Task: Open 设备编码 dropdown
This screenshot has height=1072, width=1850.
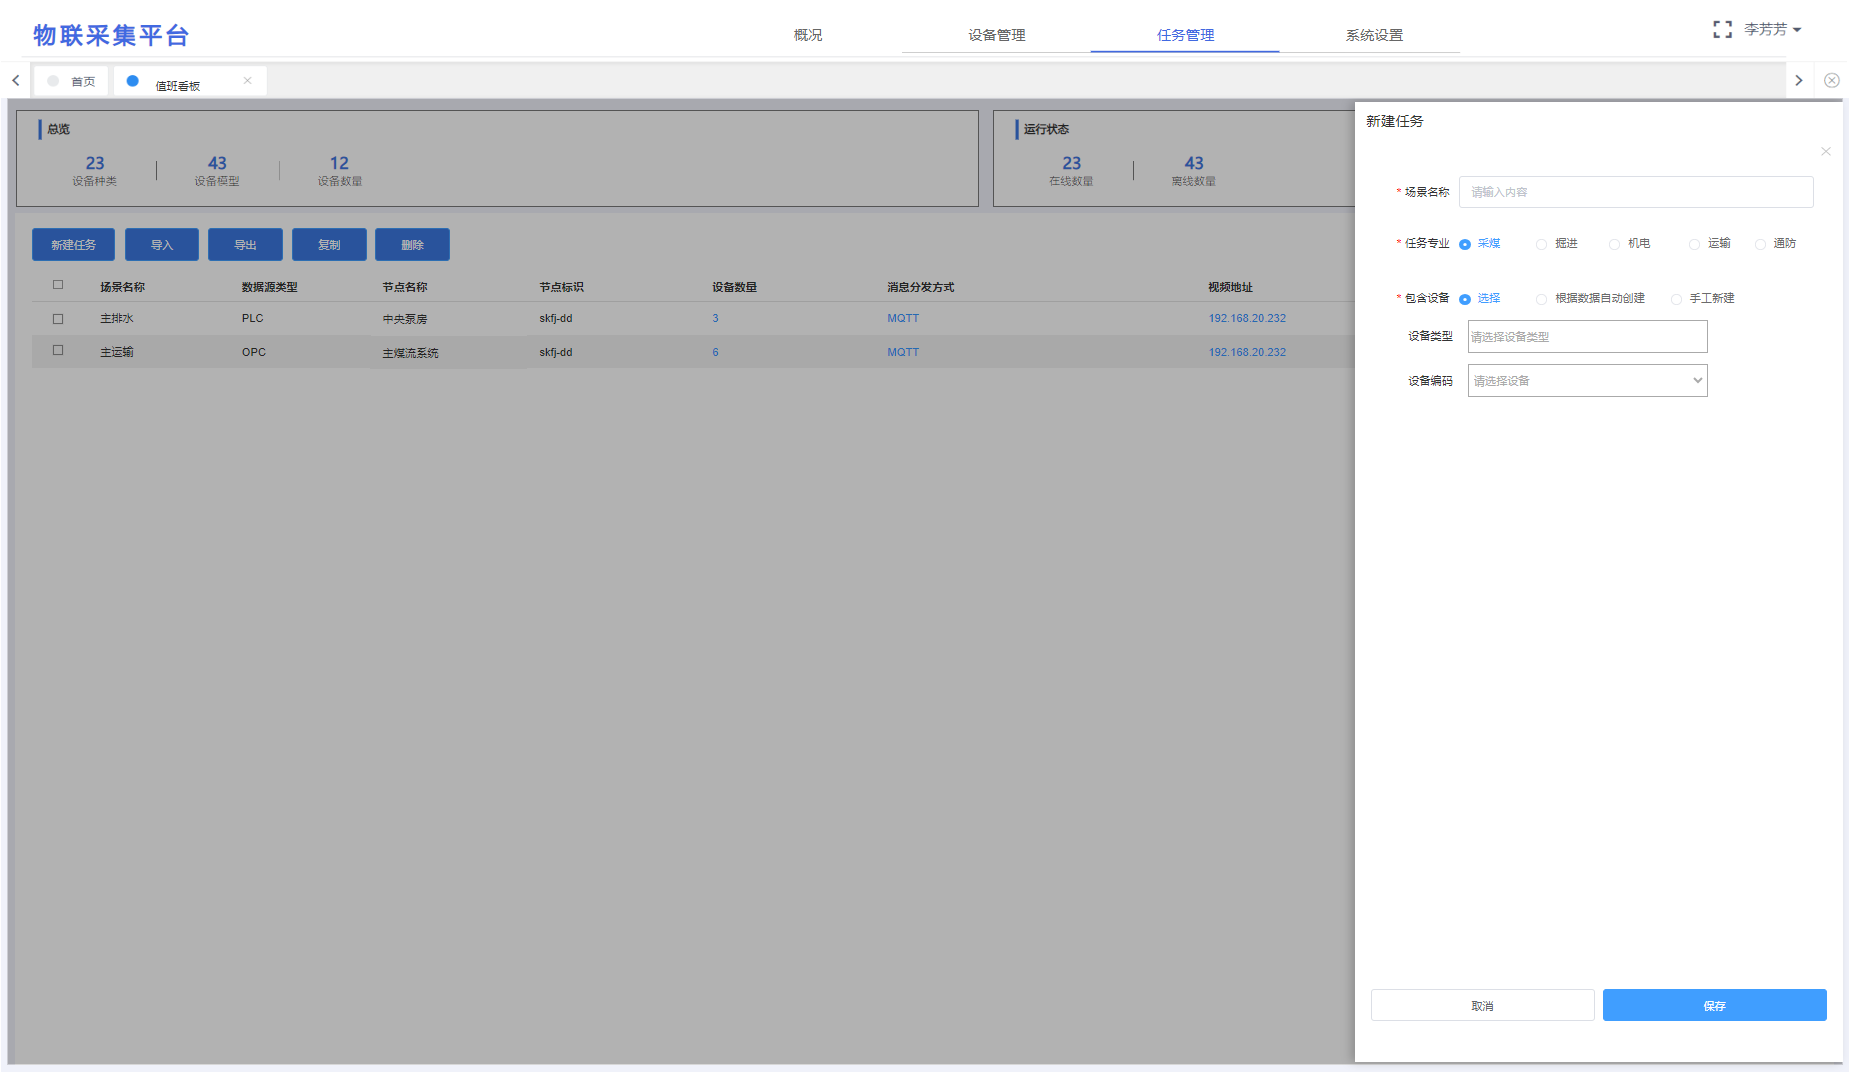Action: click(1587, 381)
